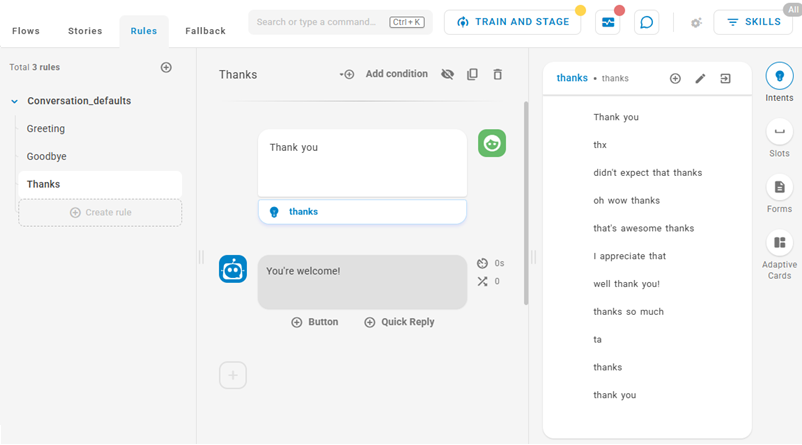Edit the Thank you user message
This screenshot has width=802, height=445.
tap(362, 163)
